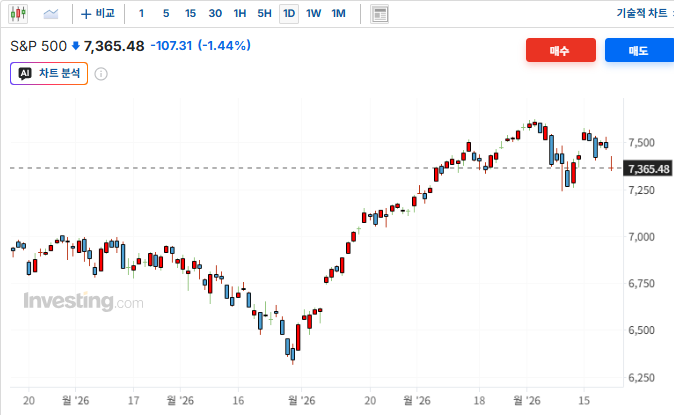Click the 17 date axis label
Image resolution: width=674 pixels, height=415 pixels.
coord(133,401)
